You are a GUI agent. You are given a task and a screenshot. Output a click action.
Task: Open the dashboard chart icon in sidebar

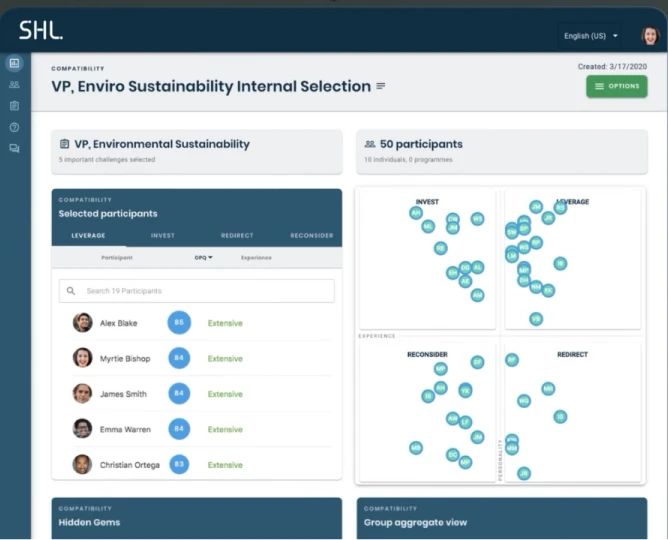(x=14, y=63)
